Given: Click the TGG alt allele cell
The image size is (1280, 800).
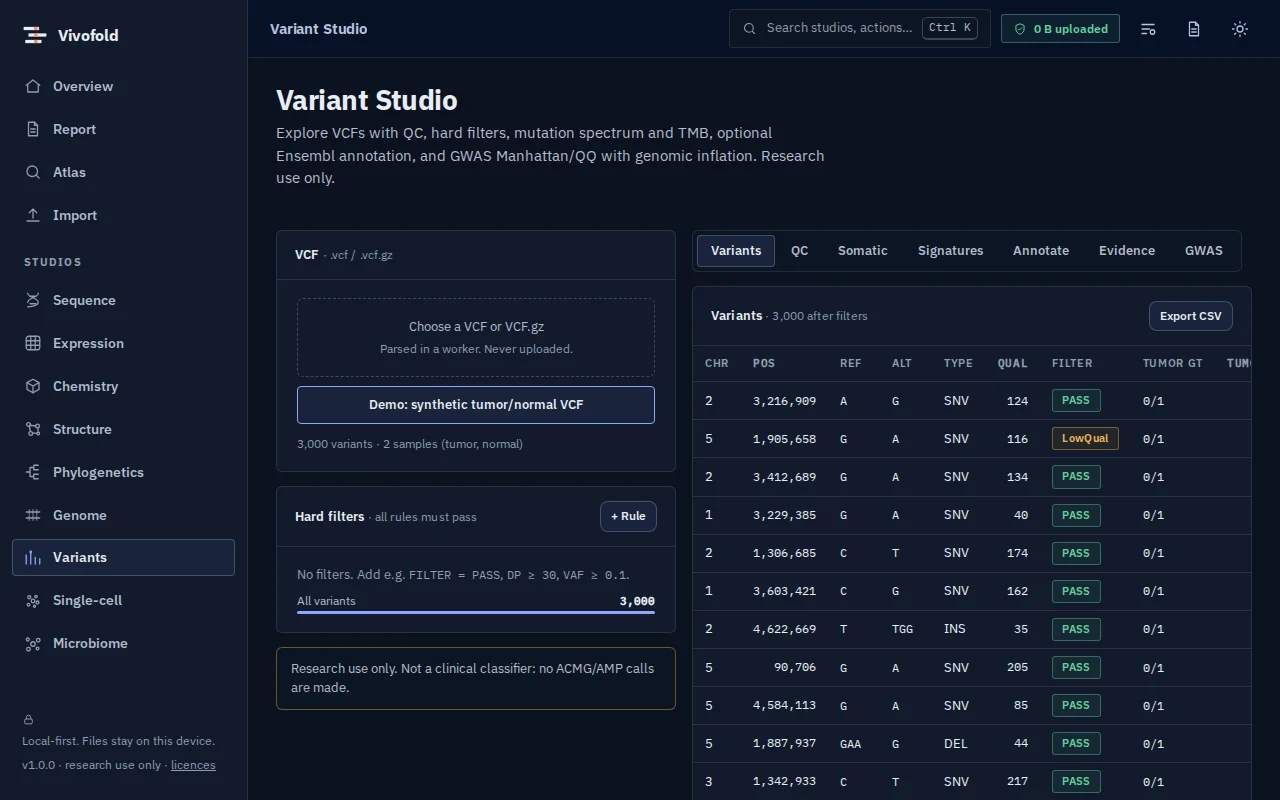Looking at the screenshot, I should tap(902, 629).
